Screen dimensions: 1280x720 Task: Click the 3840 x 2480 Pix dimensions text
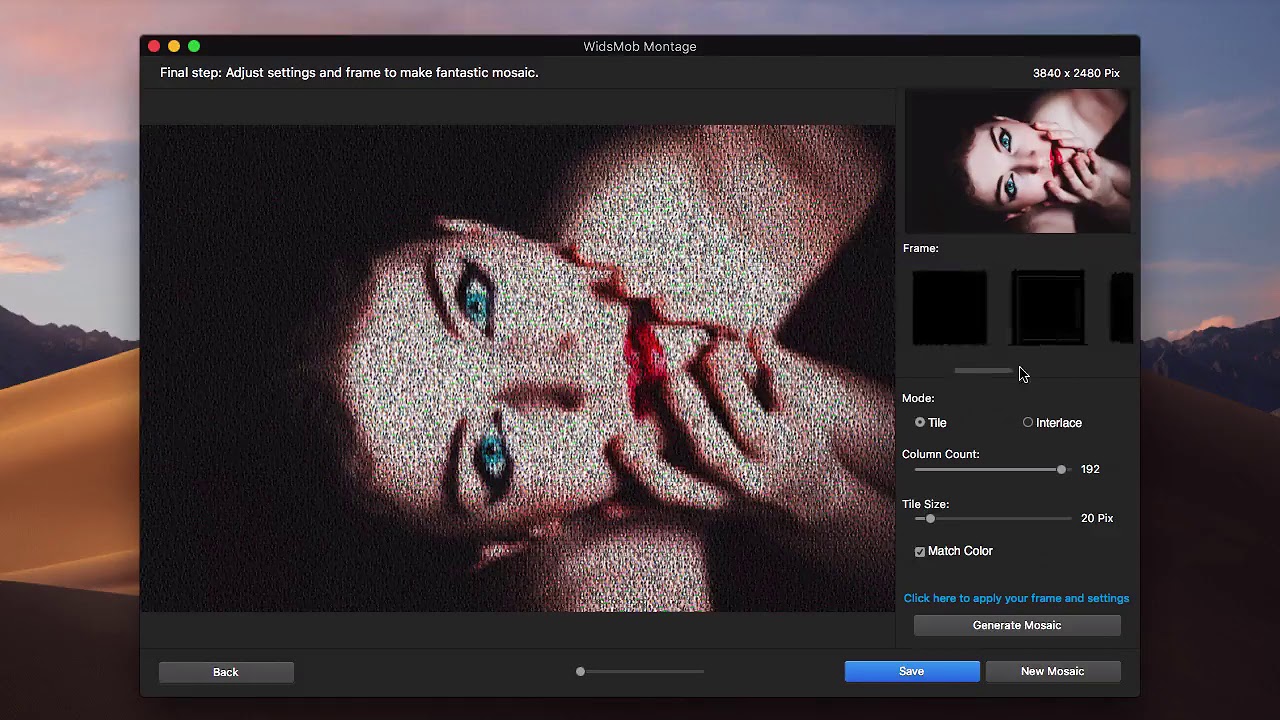pos(1076,73)
